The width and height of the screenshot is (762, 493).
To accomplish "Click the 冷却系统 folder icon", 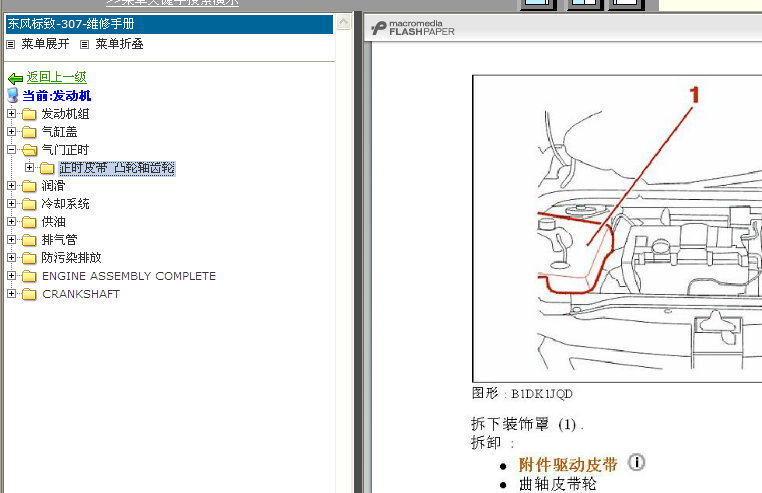I will 29,204.
